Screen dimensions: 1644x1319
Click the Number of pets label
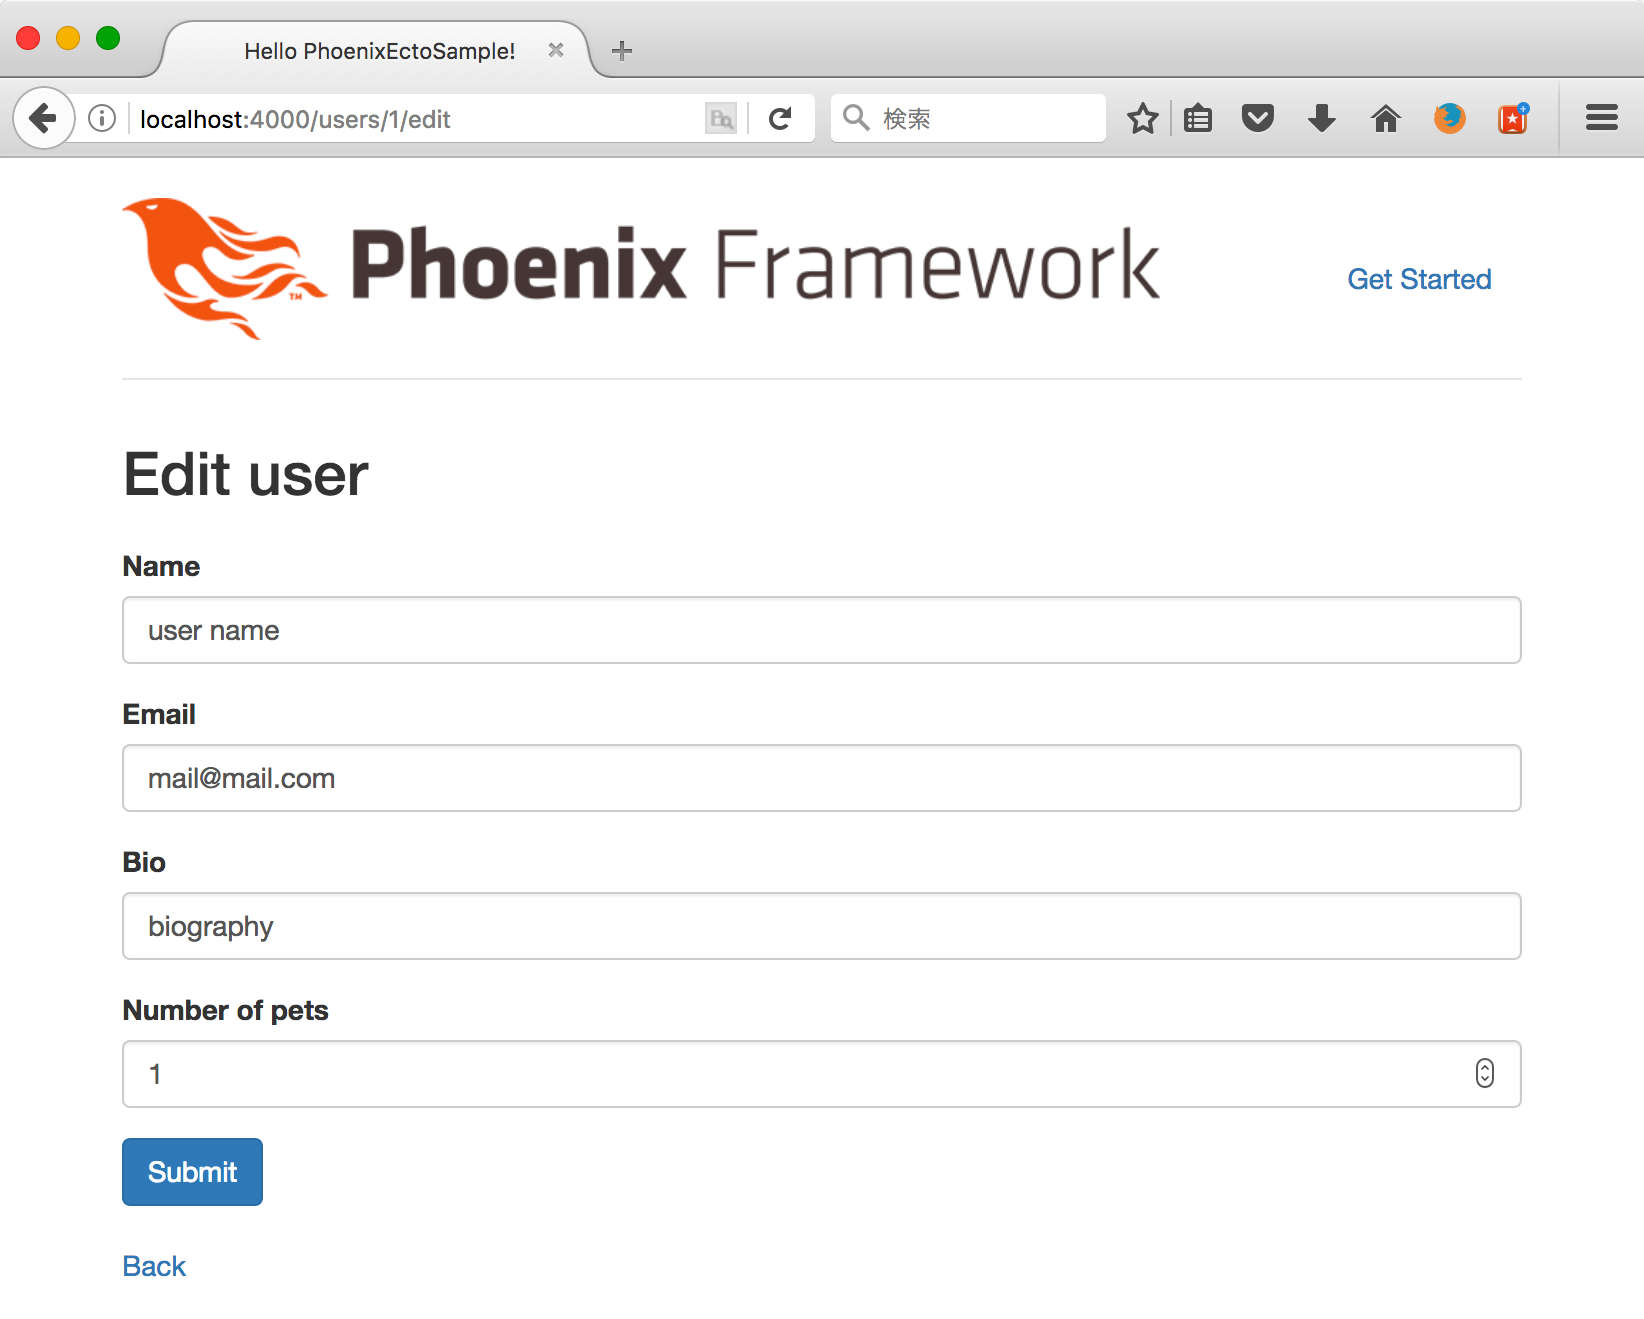point(225,1010)
